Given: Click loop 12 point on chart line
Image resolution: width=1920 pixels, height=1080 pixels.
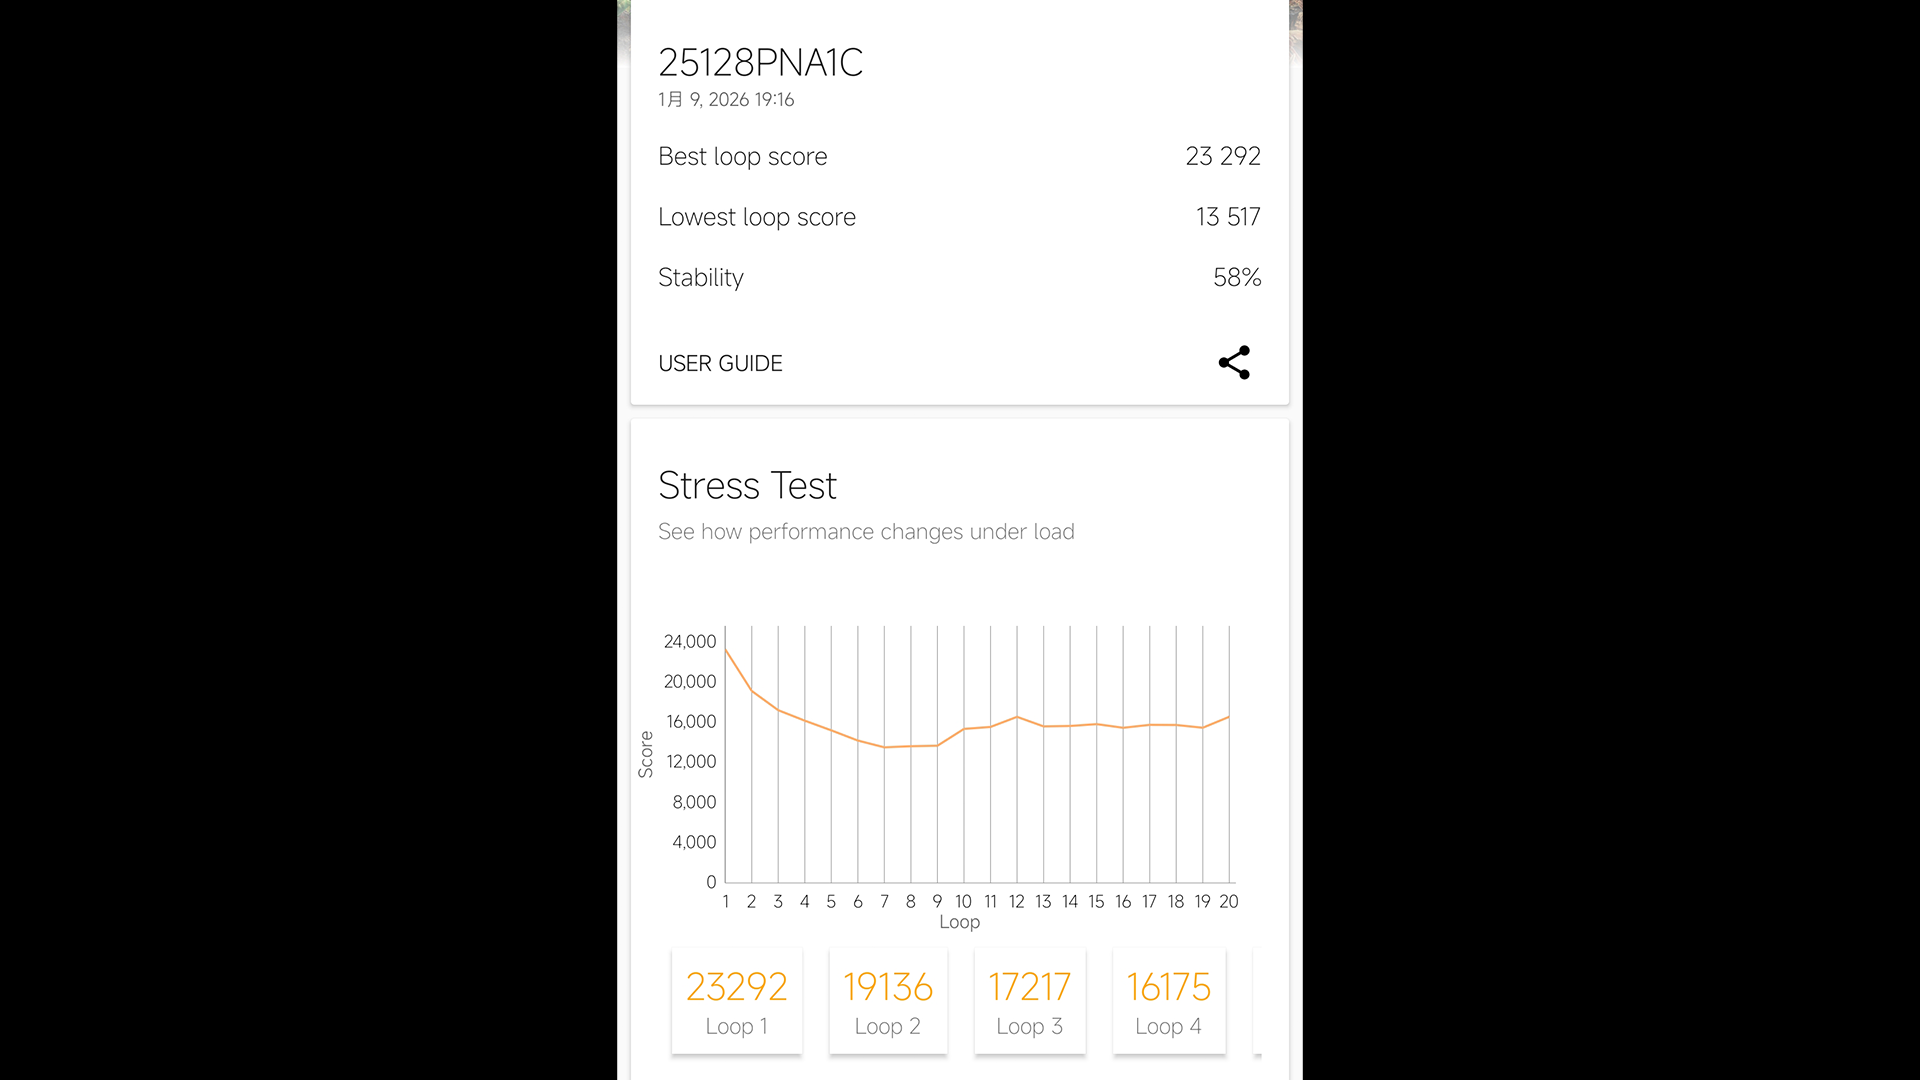Looking at the screenshot, I should click(1017, 717).
